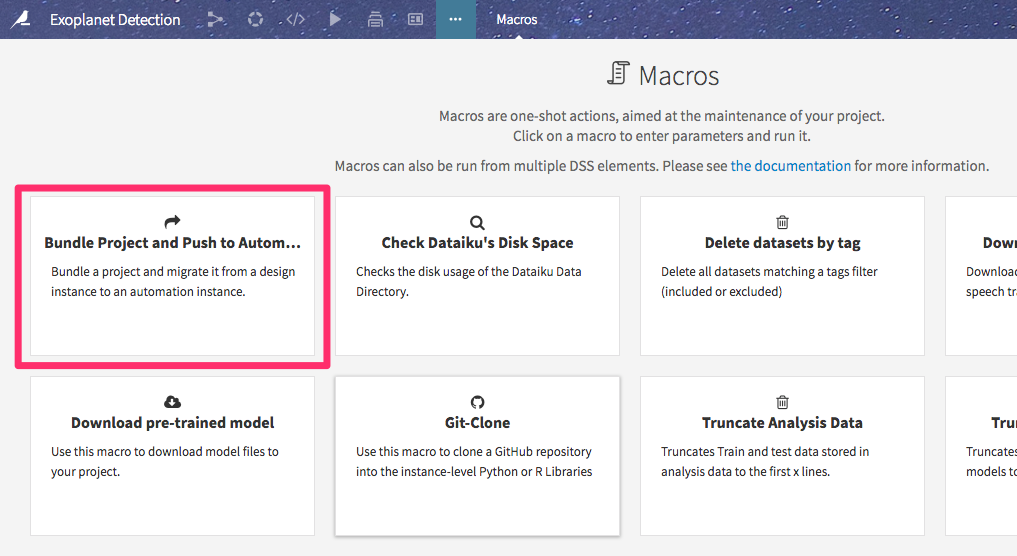Click the Macros page heading scroll icon
This screenshot has width=1017, height=556.
[x=618, y=73]
